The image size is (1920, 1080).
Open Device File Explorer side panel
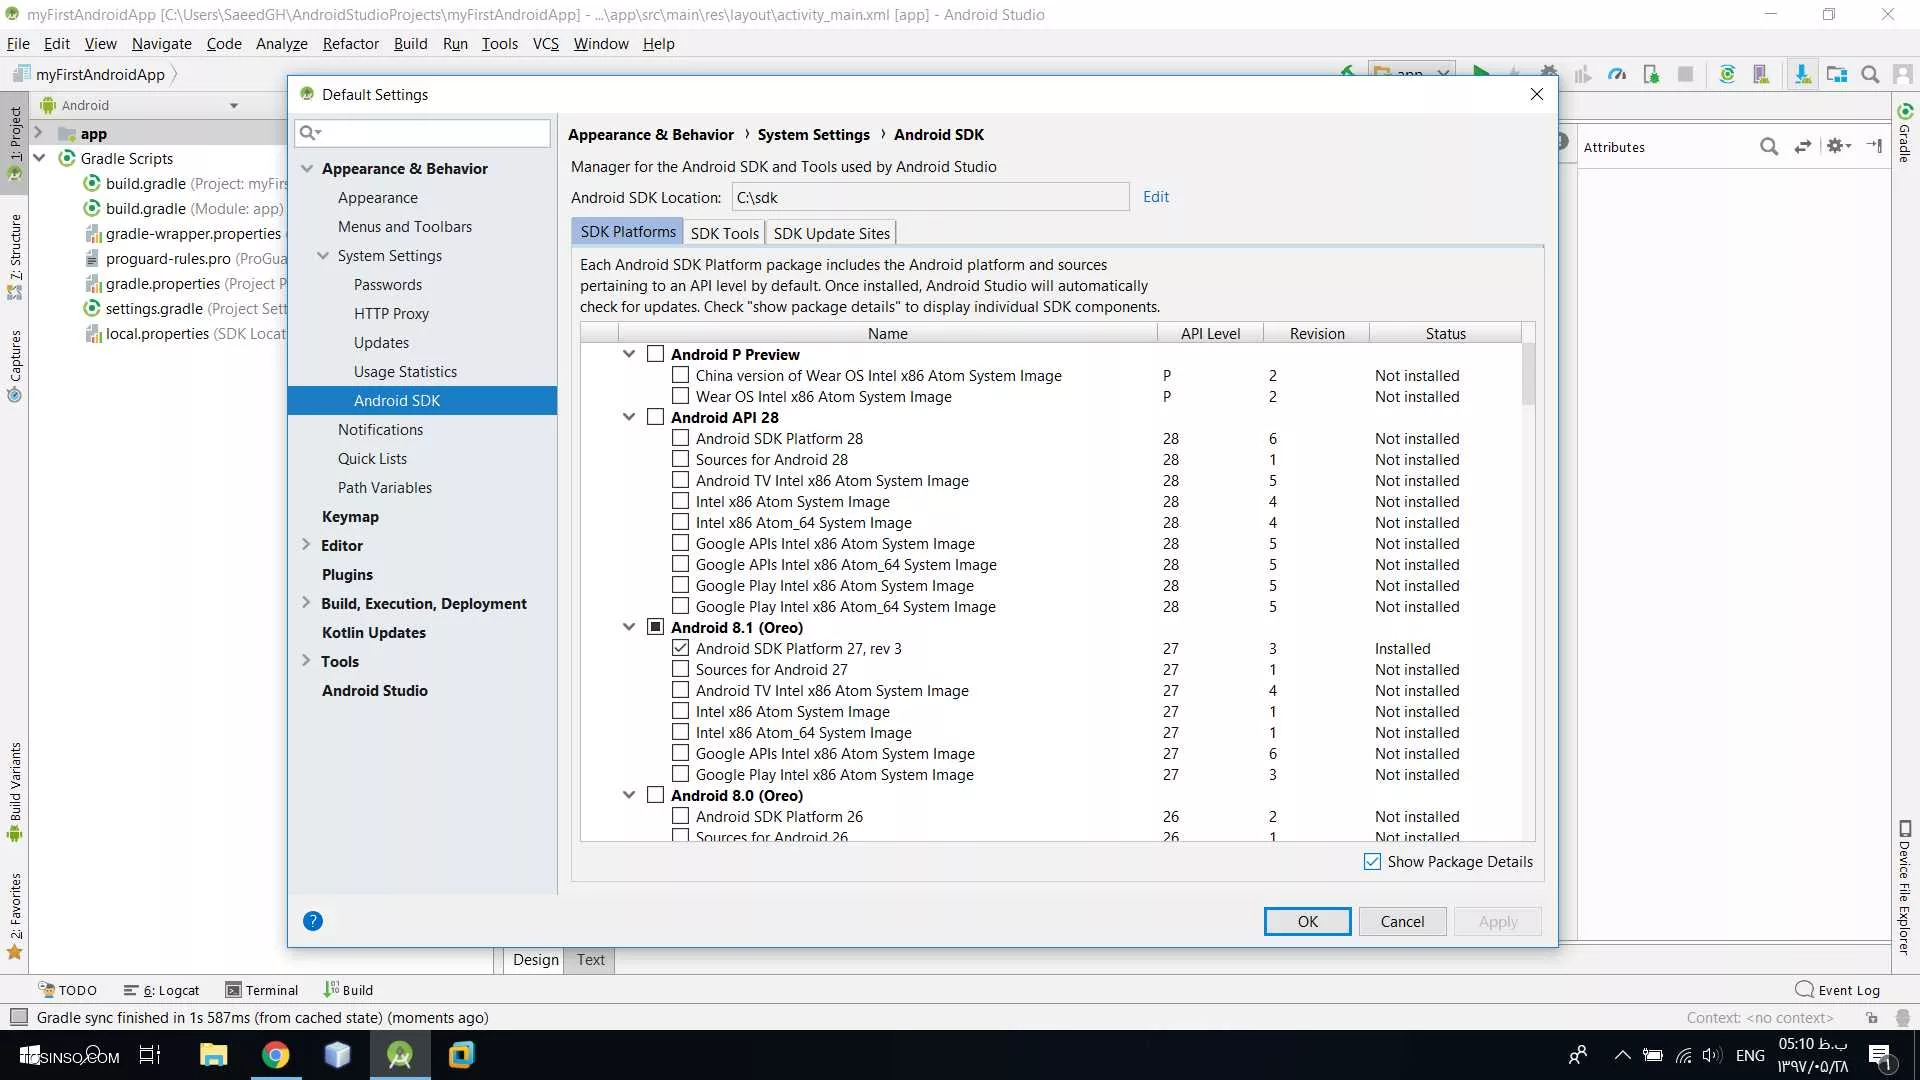pyautogui.click(x=1905, y=887)
